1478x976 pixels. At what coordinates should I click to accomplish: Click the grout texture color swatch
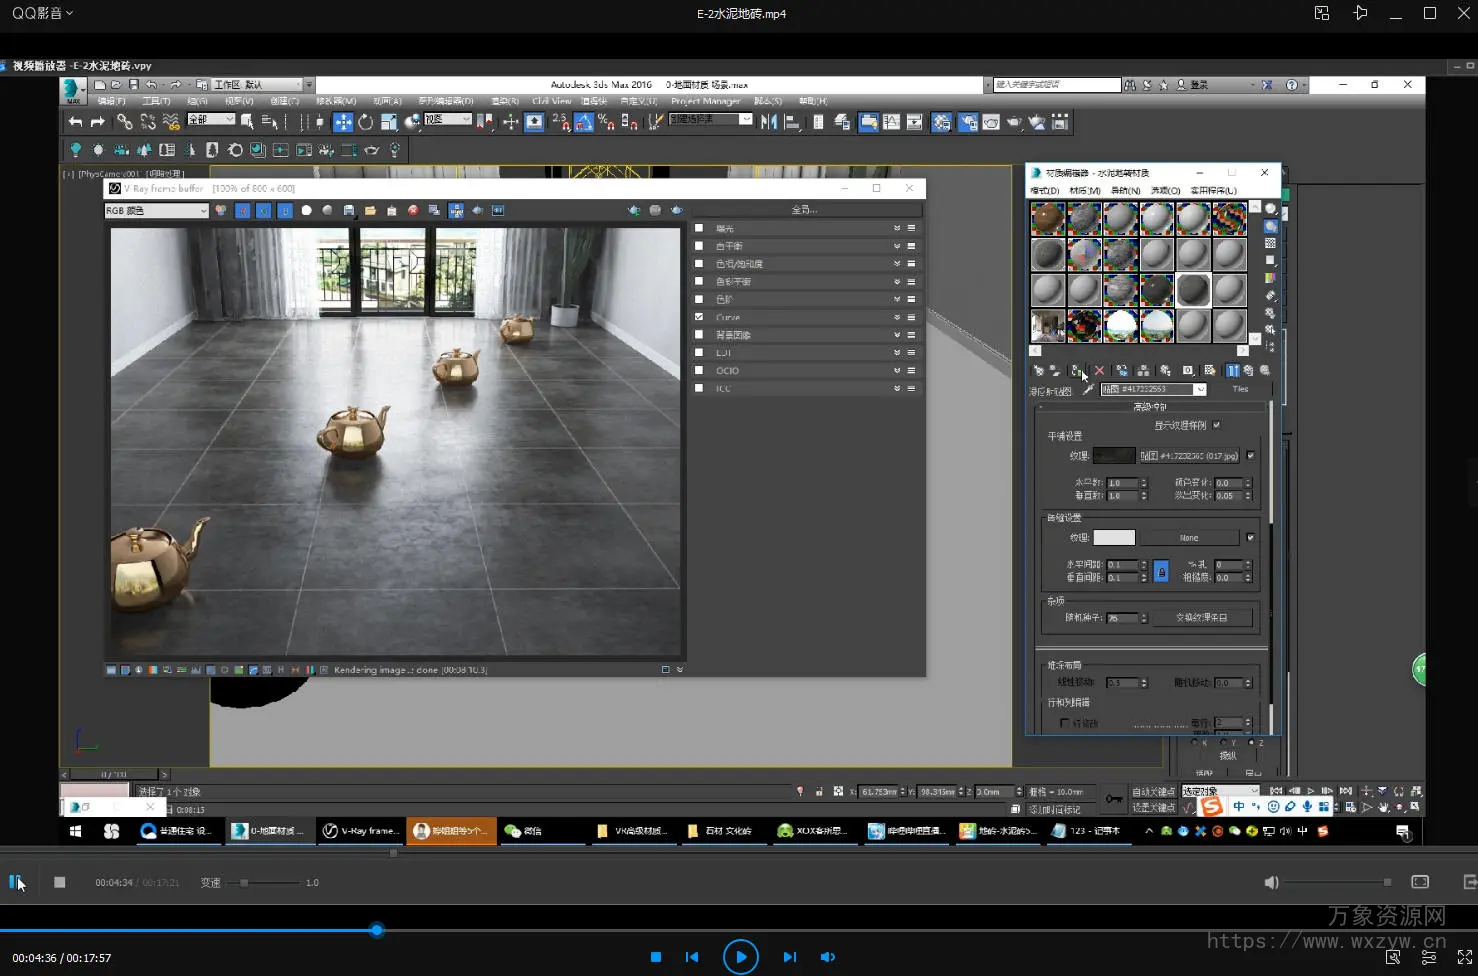point(1113,538)
